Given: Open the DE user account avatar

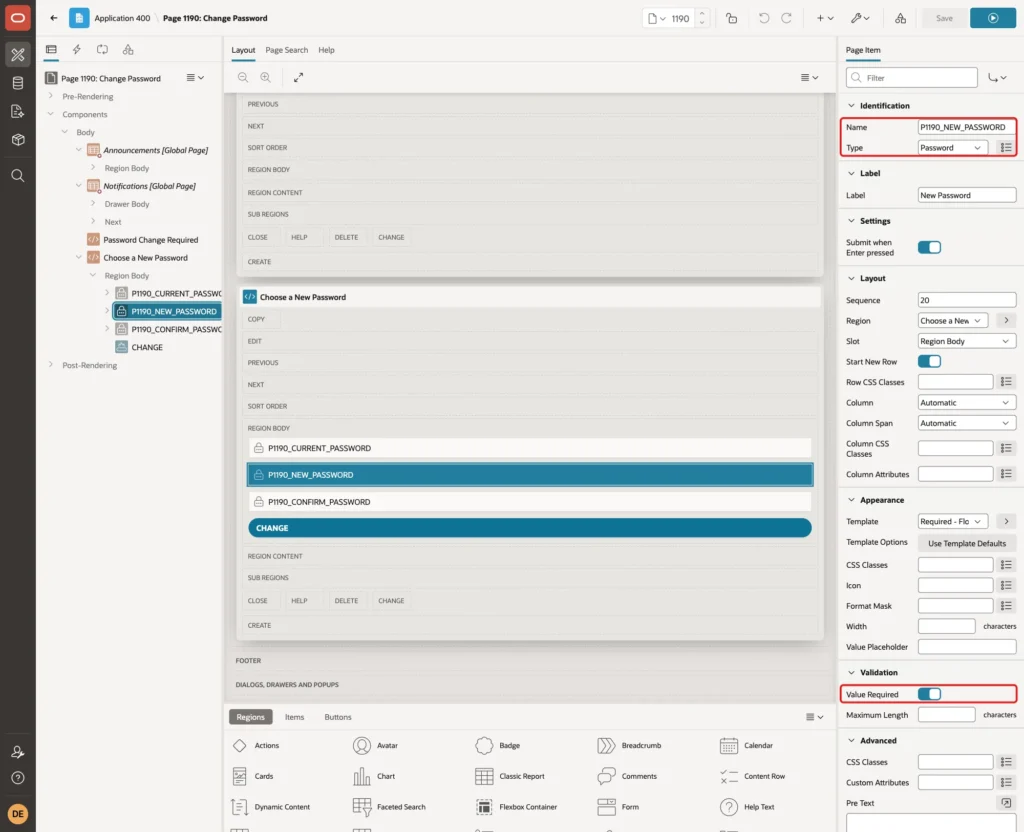Looking at the screenshot, I should click(18, 814).
